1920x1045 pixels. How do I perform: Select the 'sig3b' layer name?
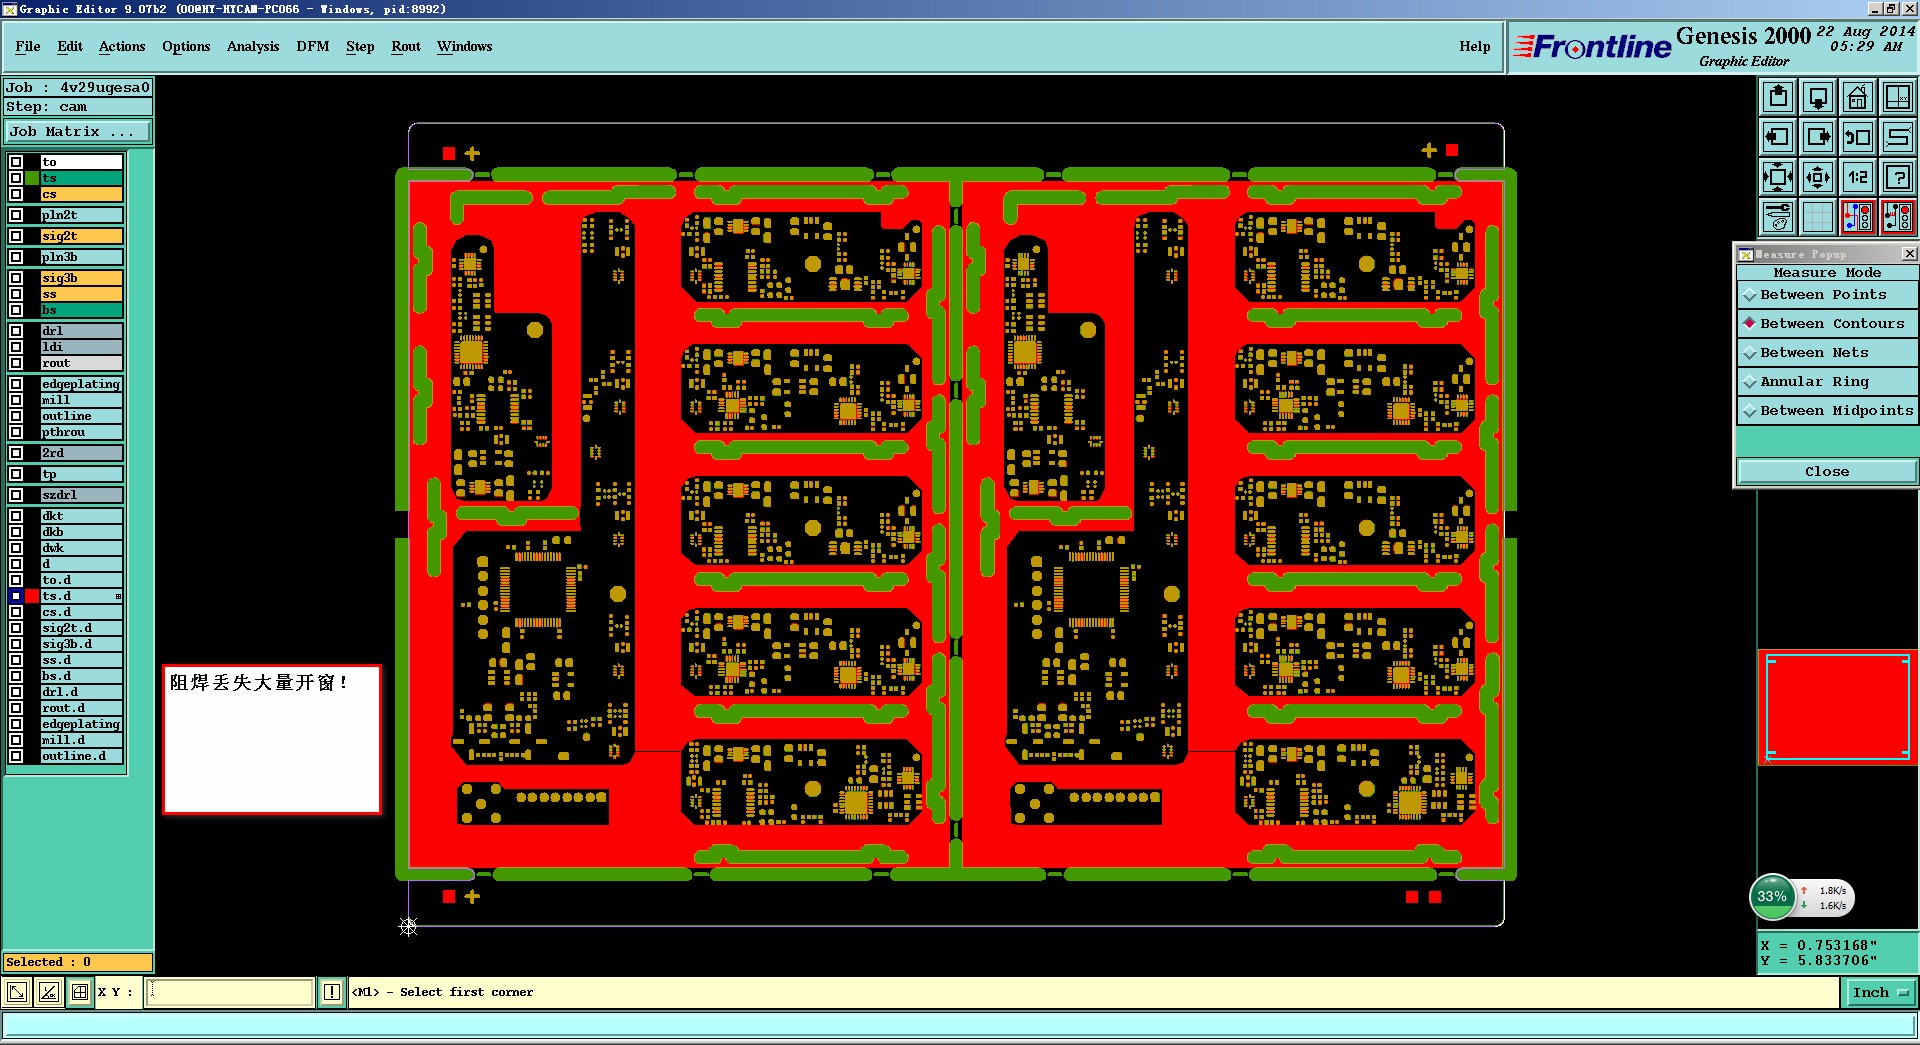[81, 278]
